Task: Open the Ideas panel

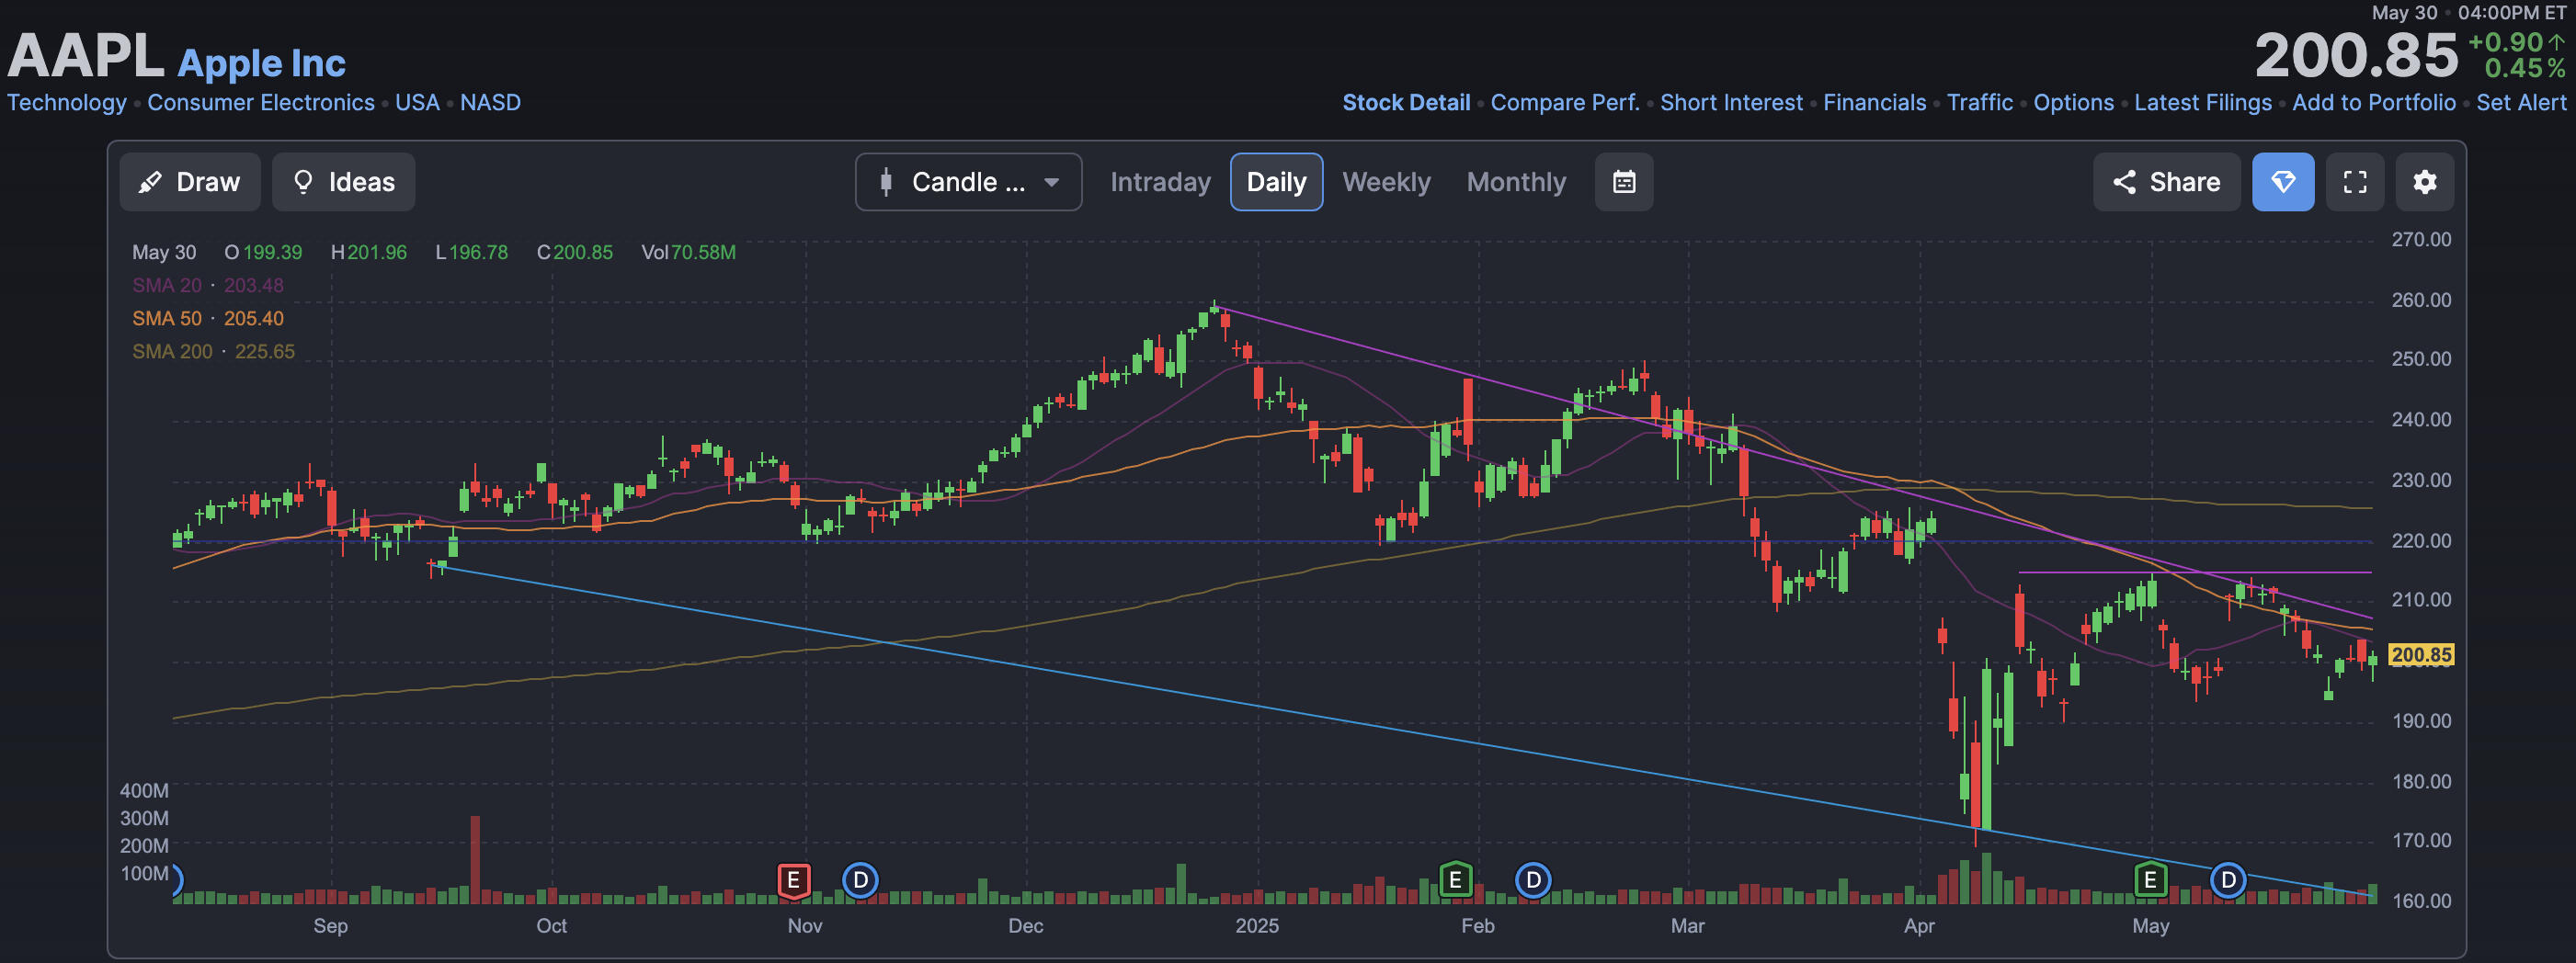Action: point(343,182)
